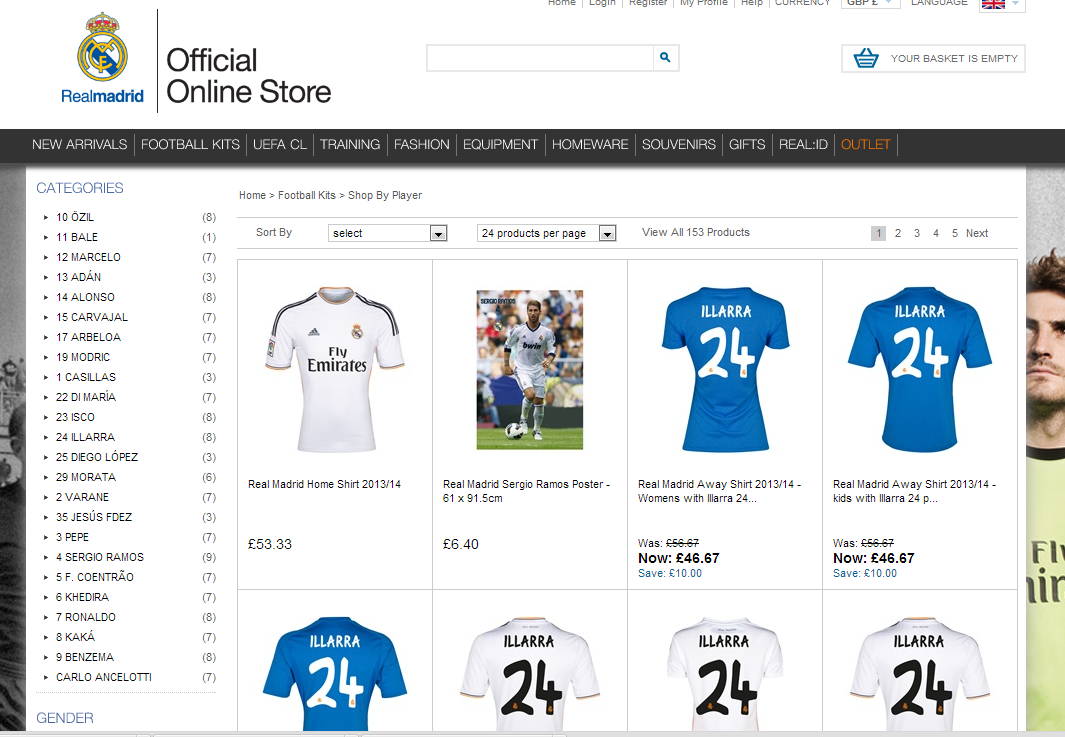The image size is (1065, 737).
Task: Open the HOMEWARE menu
Action: coord(590,145)
